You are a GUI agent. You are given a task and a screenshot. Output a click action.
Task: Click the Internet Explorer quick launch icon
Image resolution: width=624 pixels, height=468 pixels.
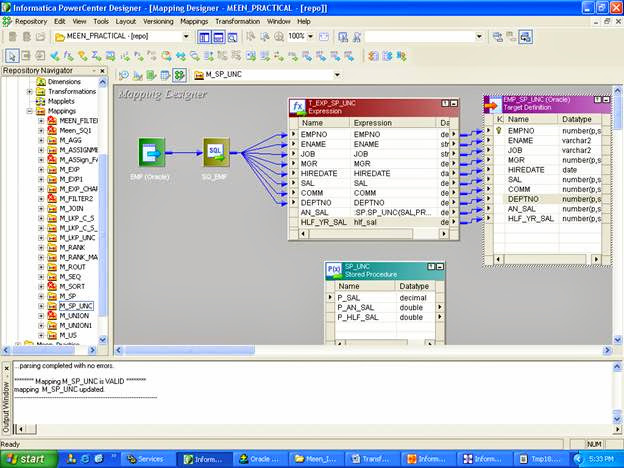pyautogui.click(x=86, y=459)
